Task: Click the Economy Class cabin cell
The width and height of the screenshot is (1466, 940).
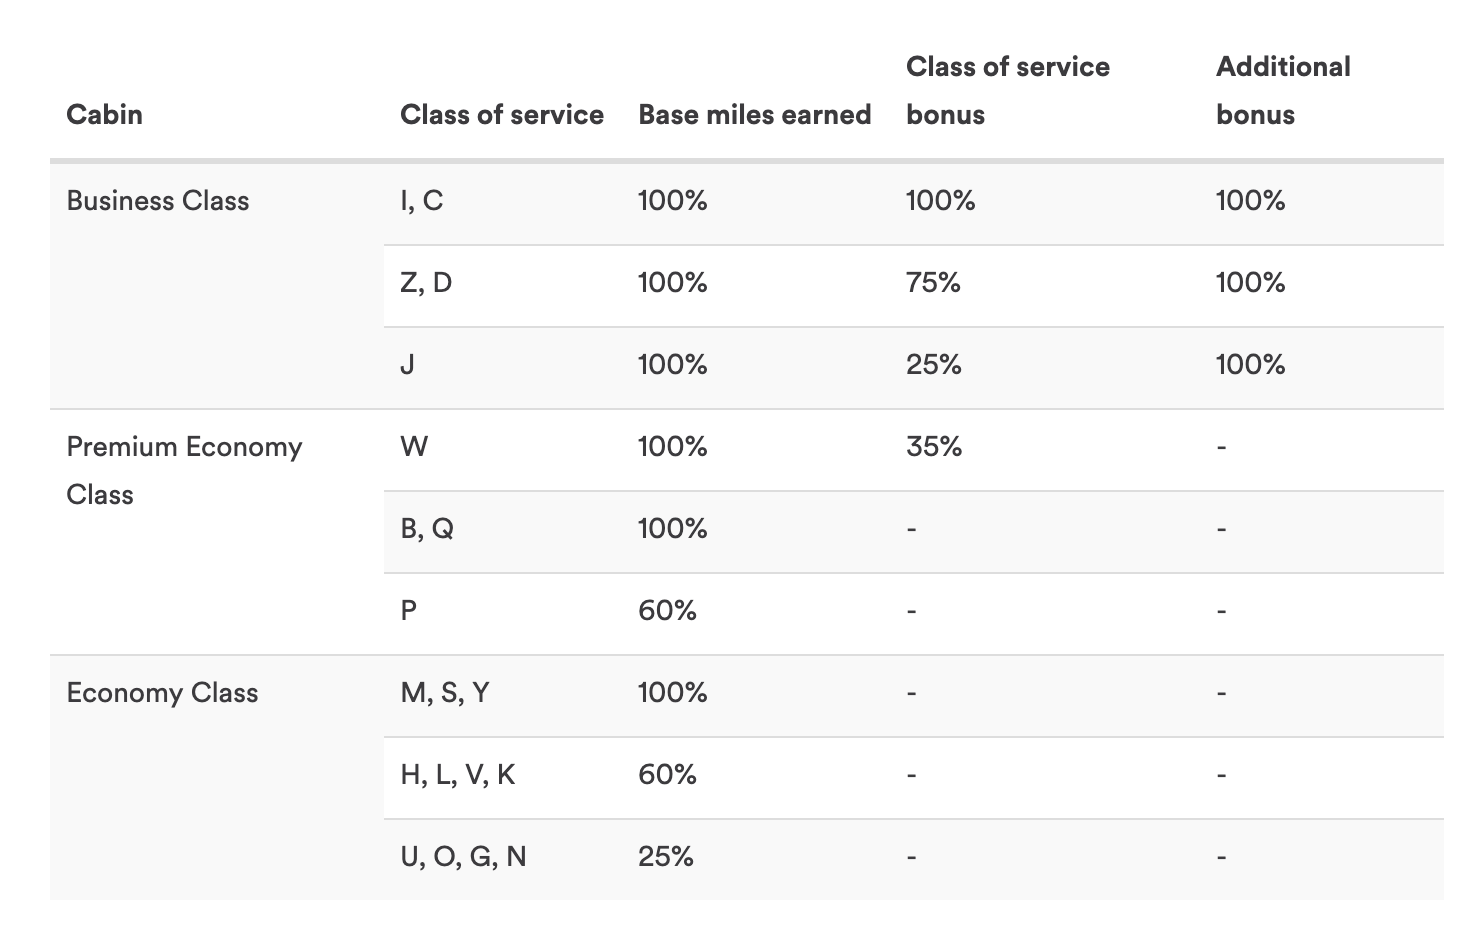Action: [x=162, y=693]
